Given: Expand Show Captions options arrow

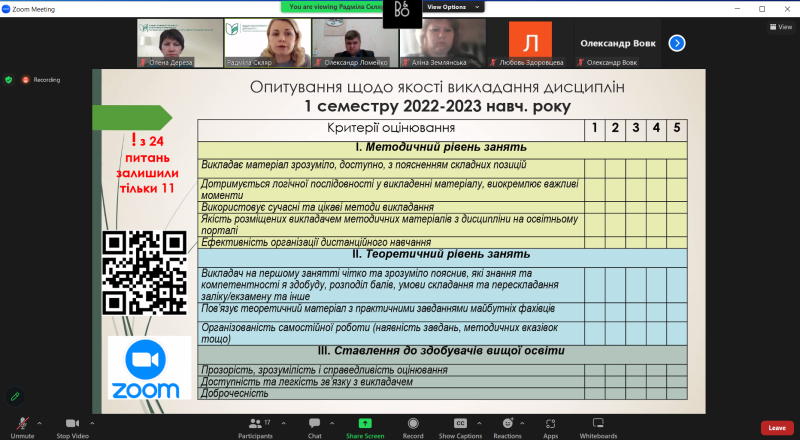Looking at the screenshot, I should [x=479, y=423].
